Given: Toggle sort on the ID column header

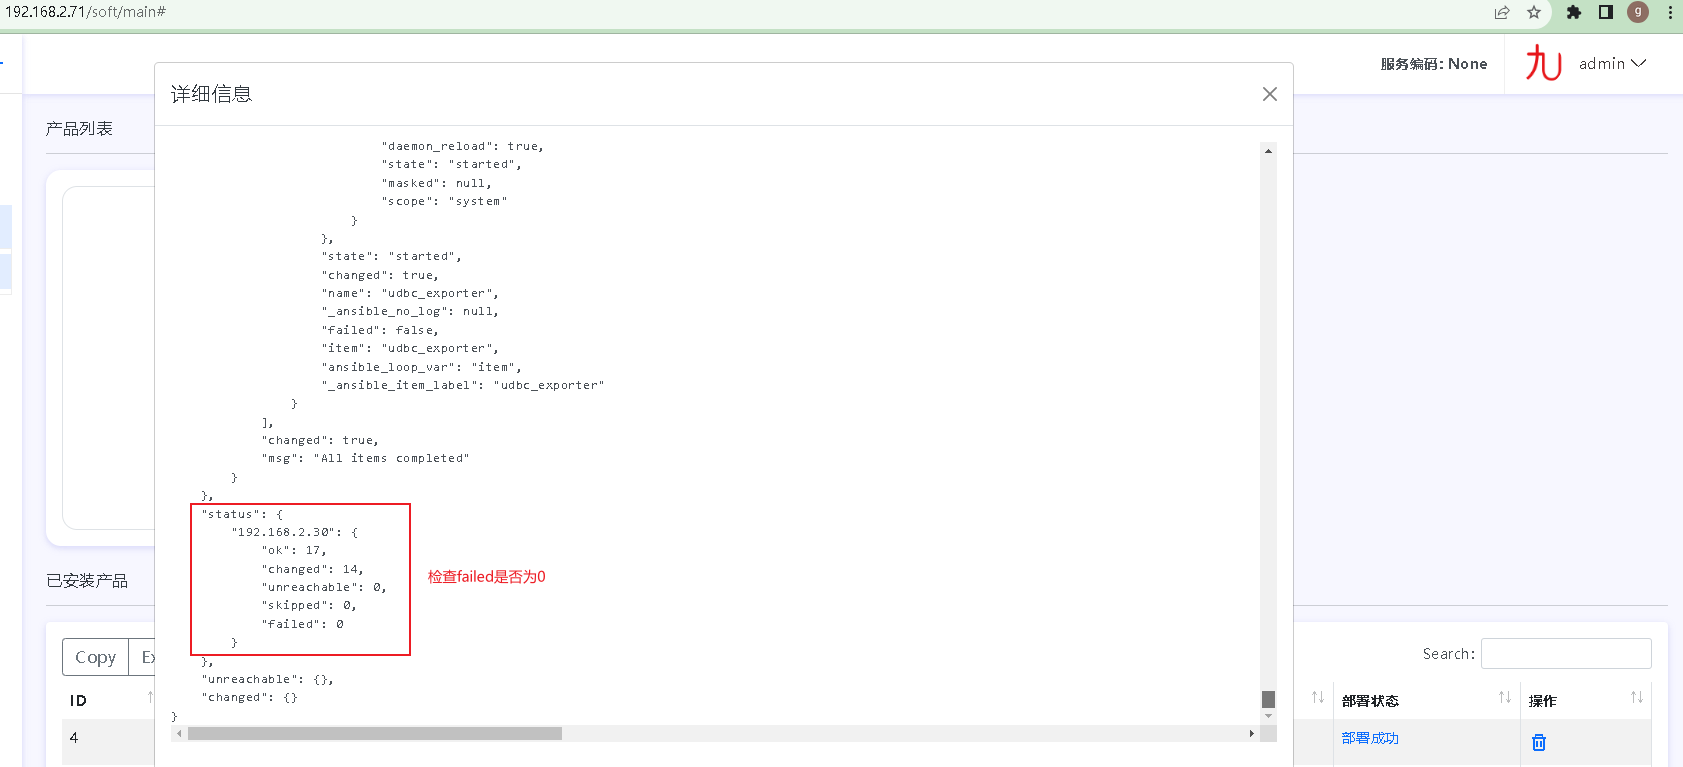Looking at the screenshot, I should tap(149, 698).
